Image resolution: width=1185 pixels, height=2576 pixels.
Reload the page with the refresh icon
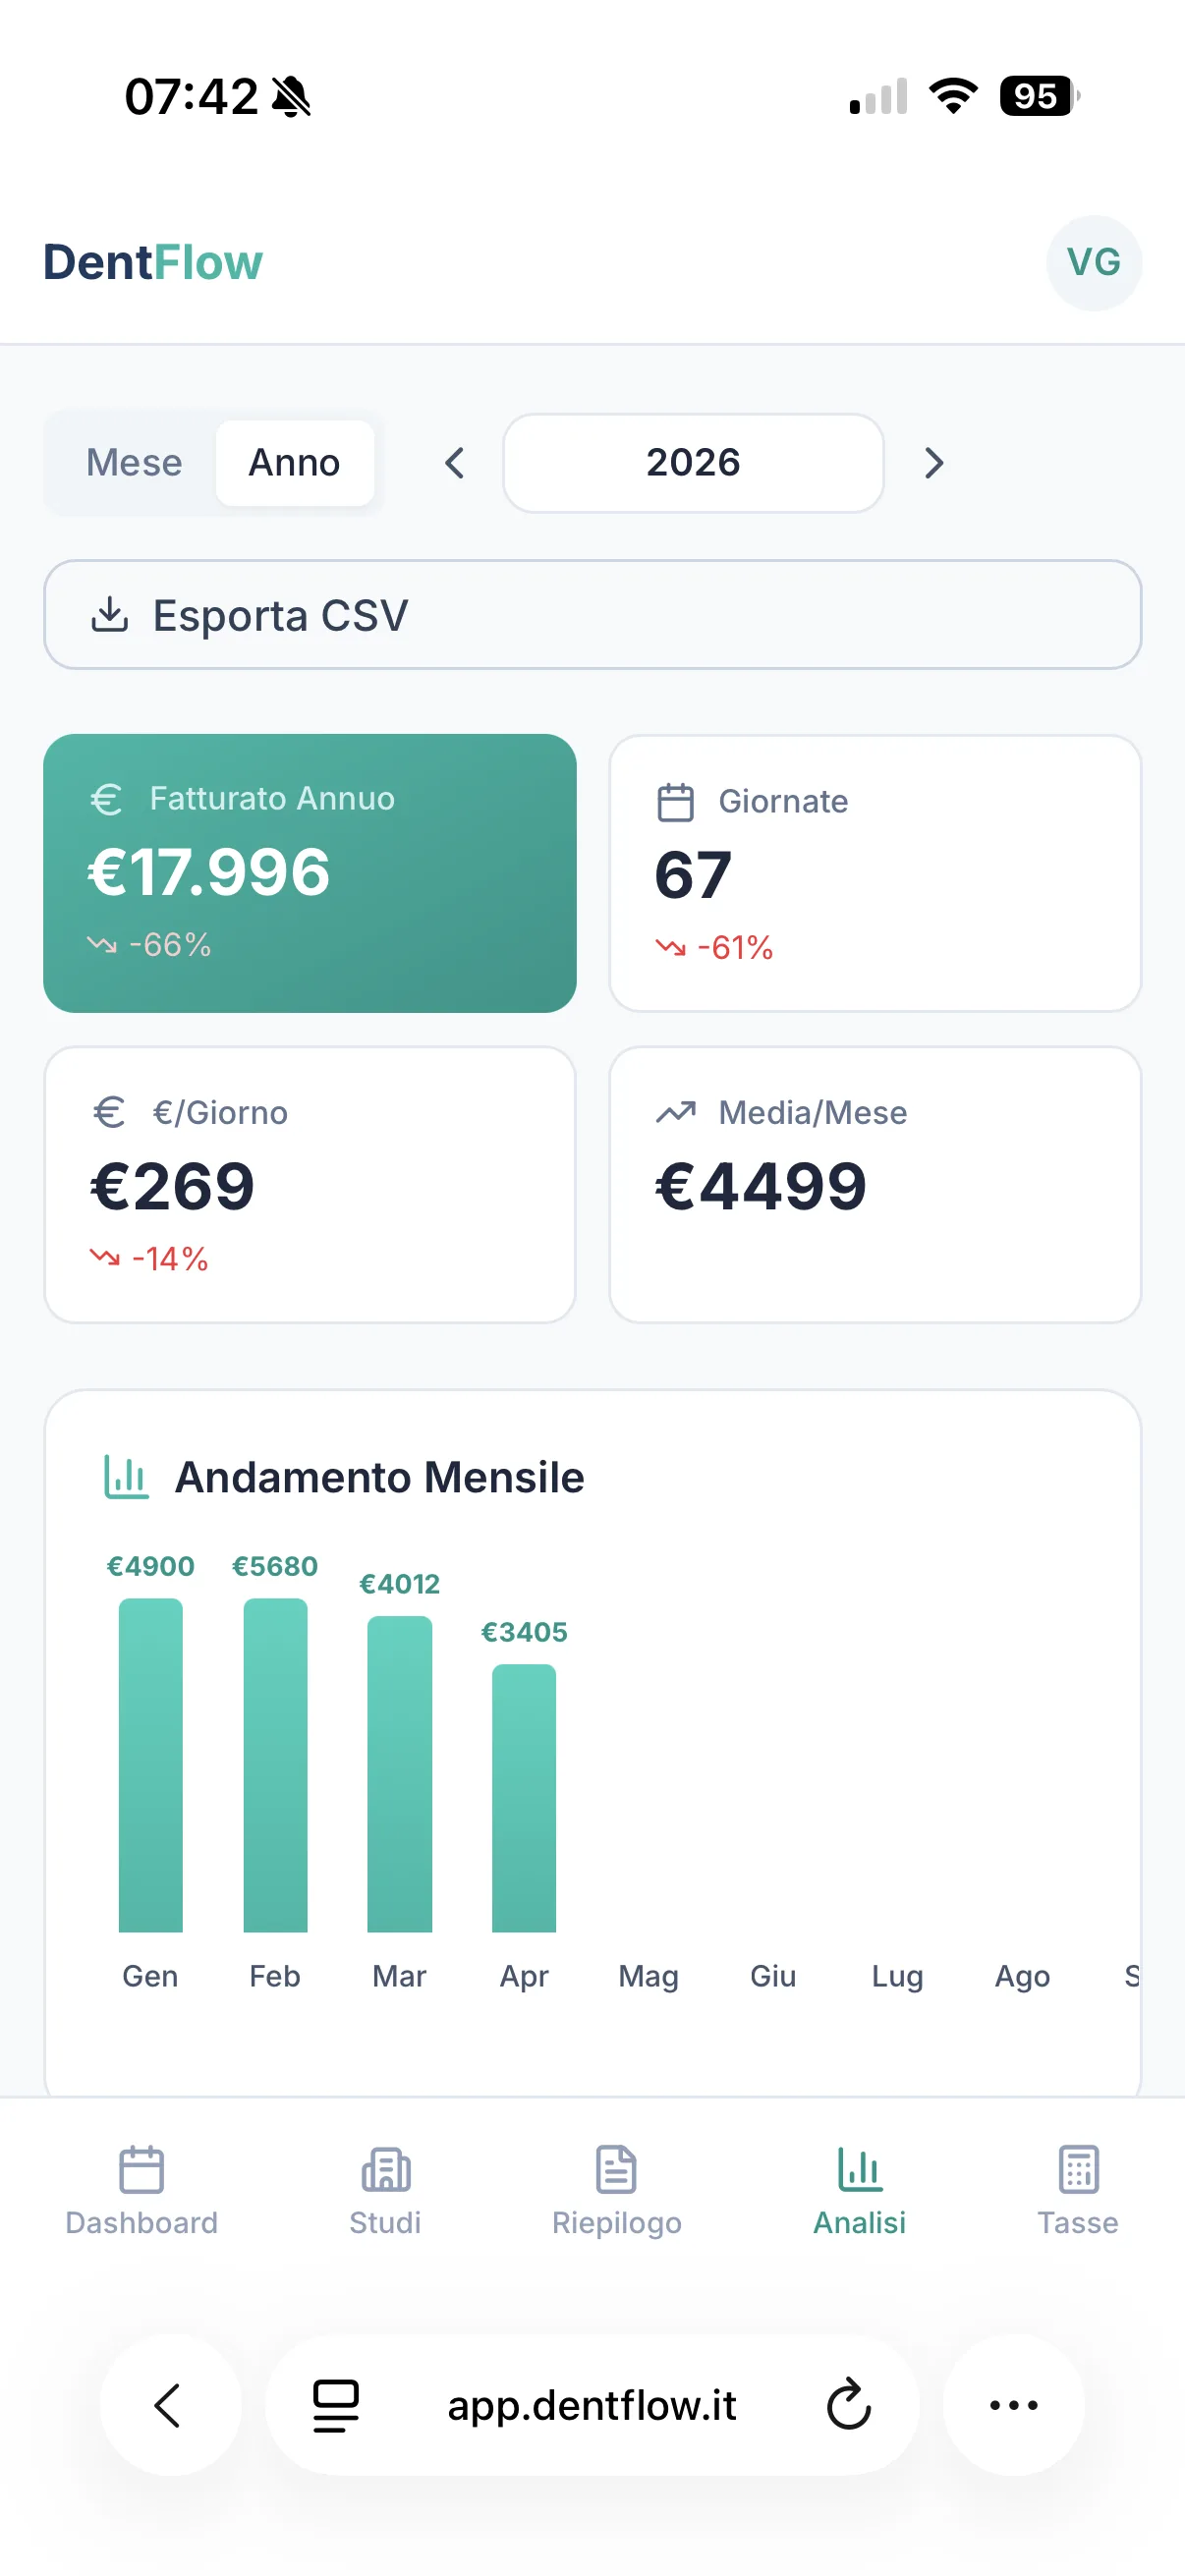[849, 2405]
